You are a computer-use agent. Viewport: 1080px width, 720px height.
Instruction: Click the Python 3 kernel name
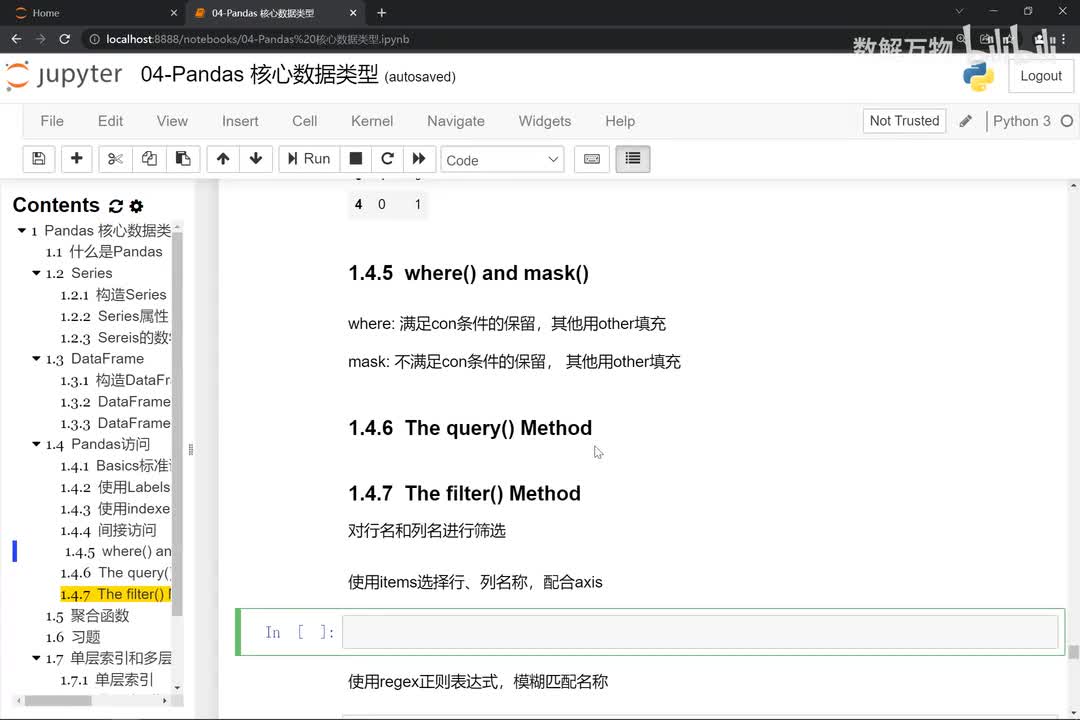(x=1021, y=121)
